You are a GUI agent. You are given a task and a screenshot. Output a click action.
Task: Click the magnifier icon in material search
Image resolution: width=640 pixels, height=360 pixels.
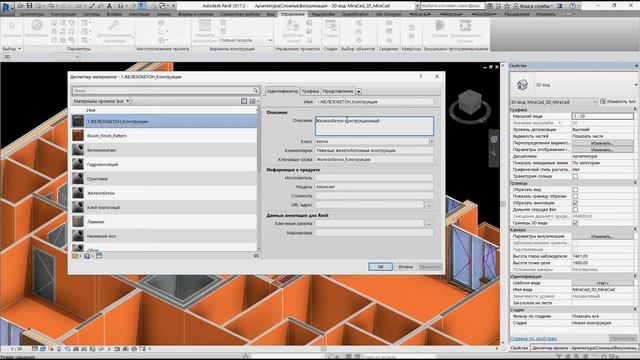point(255,91)
